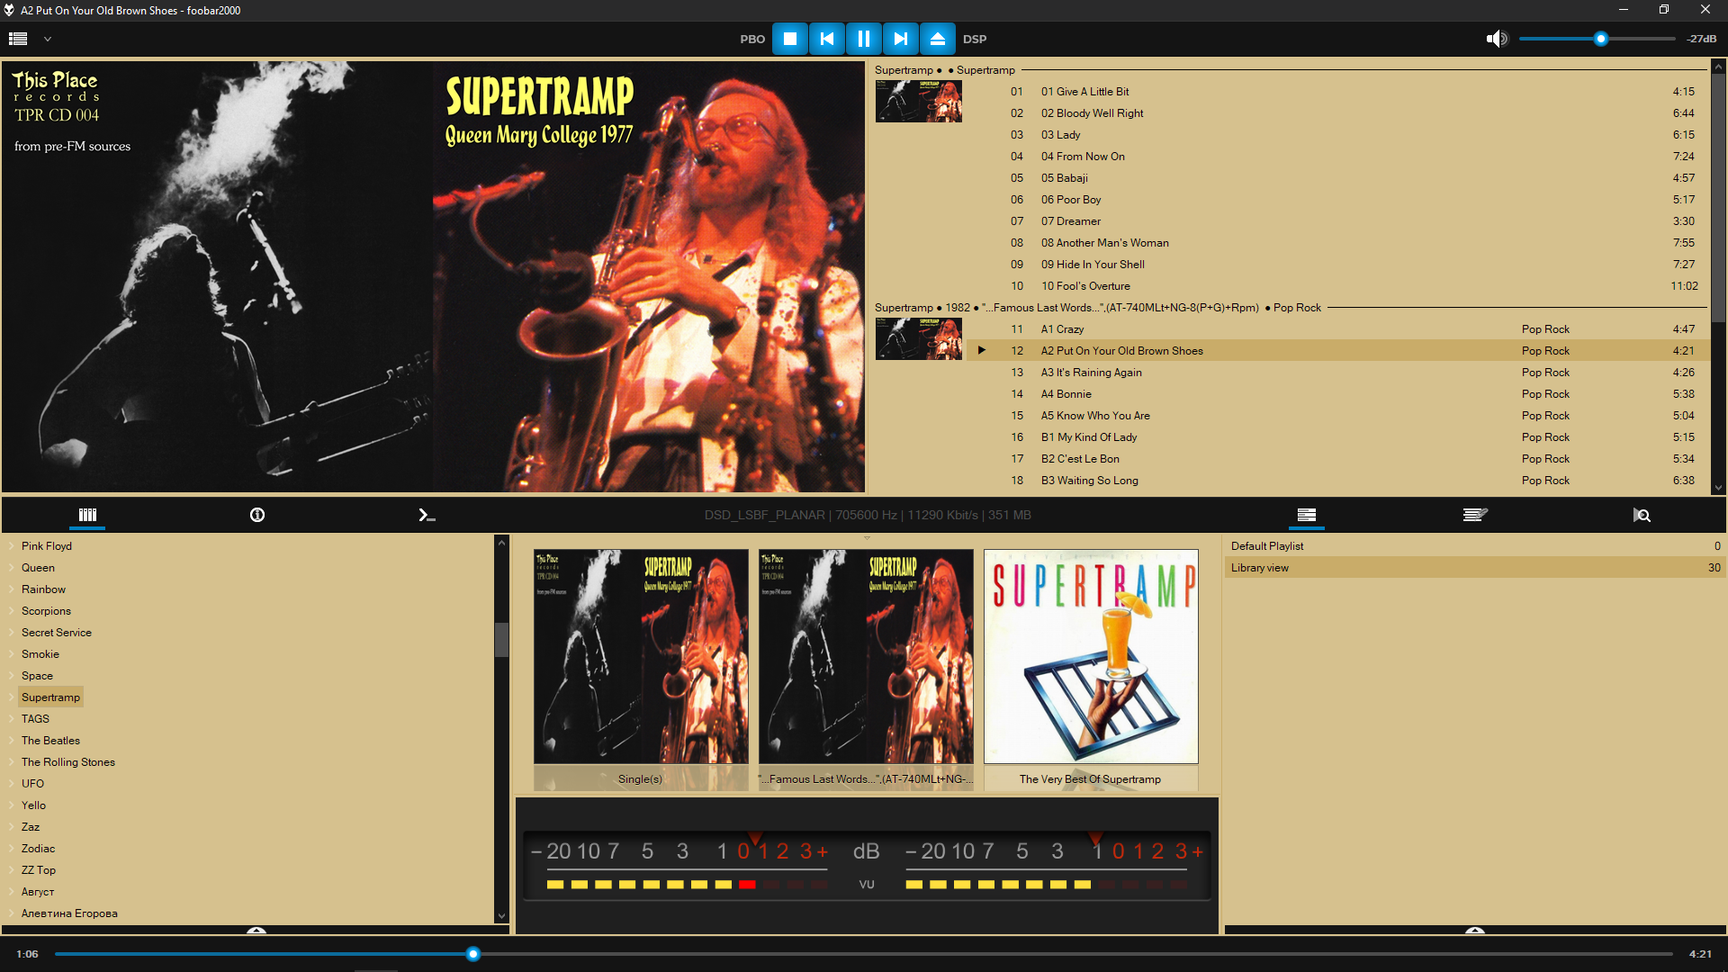Select track 01 Give A Little Bit
The width and height of the screenshot is (1728, 972).
click(1341, 92)
